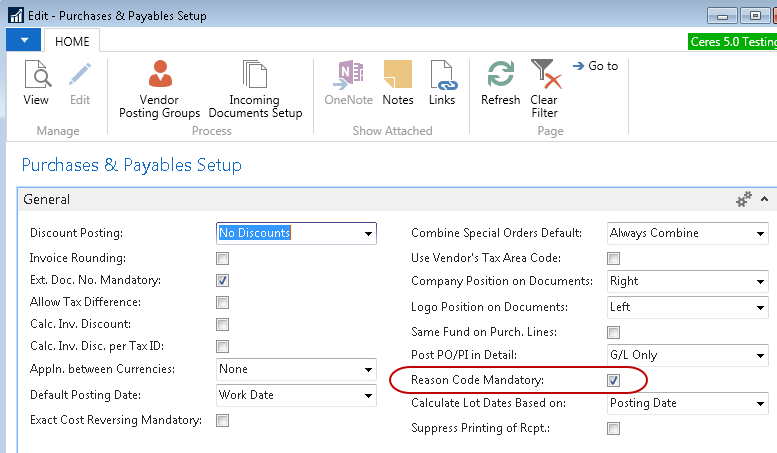Open the Post PO/PI in Detail dropdown

[x=759, y=355]
